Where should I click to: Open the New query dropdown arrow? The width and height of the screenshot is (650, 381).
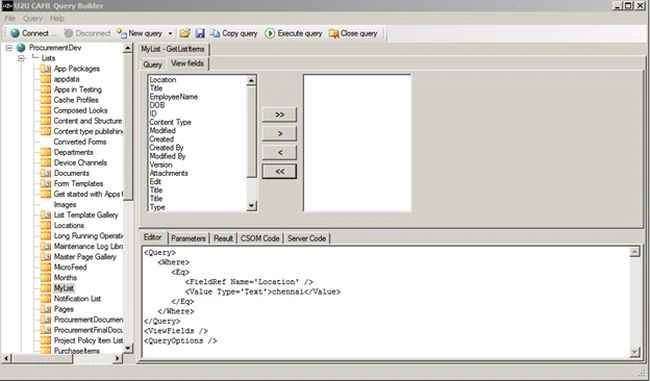(x=170, y=34)
